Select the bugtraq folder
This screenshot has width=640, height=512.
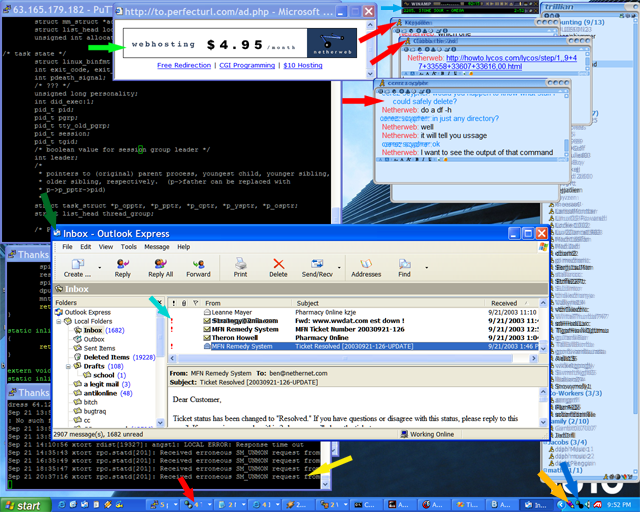click(90, 411)
